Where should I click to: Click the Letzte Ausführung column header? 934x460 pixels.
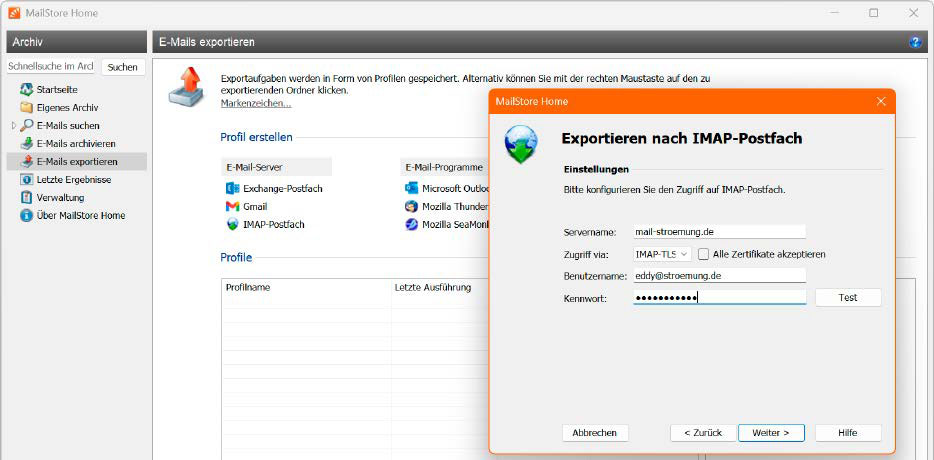coord(433,287)
